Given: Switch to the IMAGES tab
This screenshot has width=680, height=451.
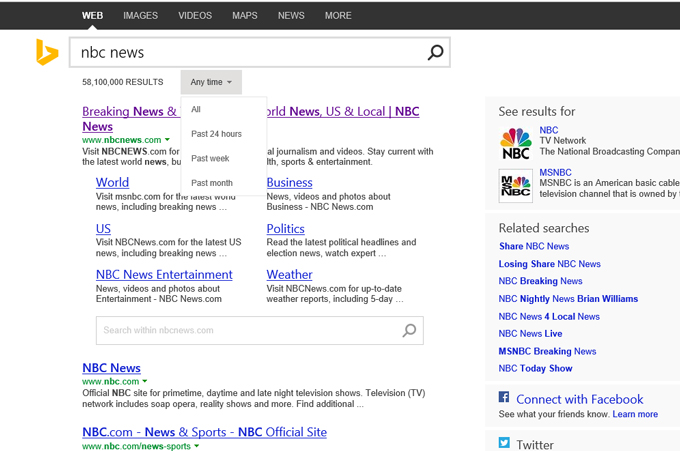Looking at the screenshot, I should coord(141,16).
